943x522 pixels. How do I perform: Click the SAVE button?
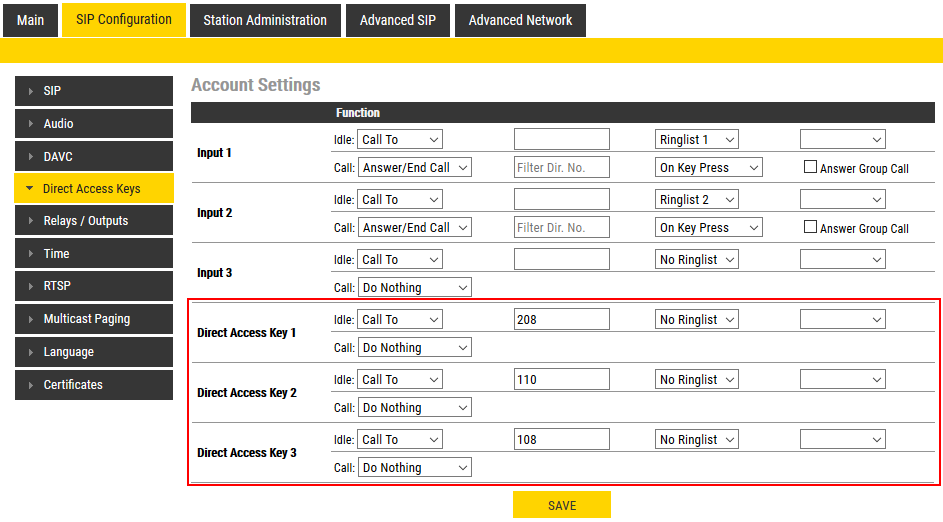point(562,505)
